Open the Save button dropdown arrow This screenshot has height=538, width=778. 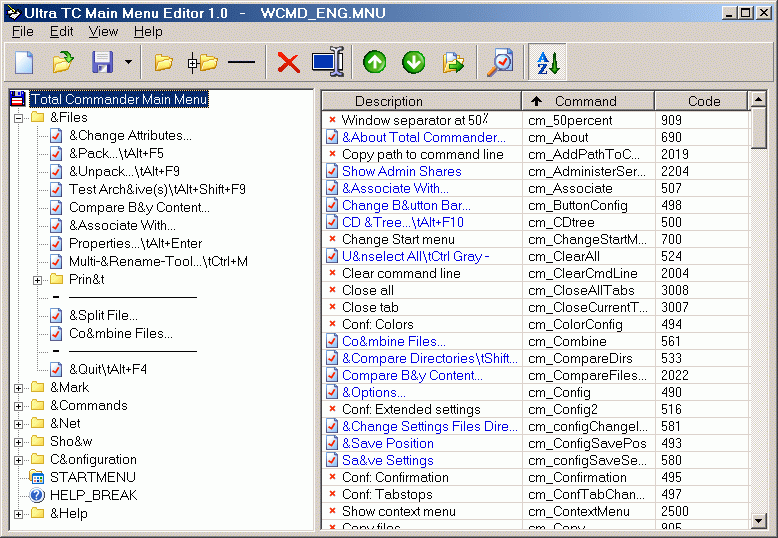[x=128, y=63]
